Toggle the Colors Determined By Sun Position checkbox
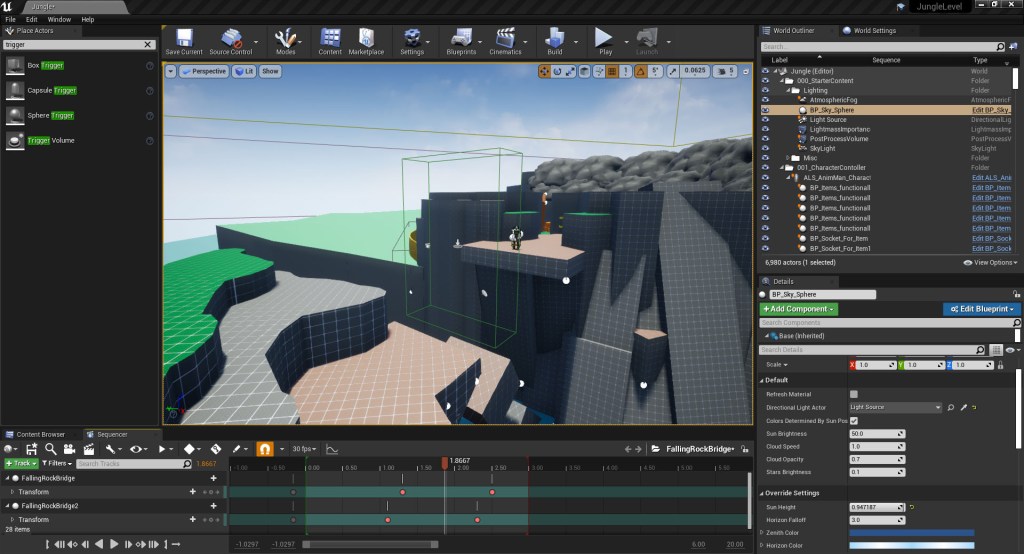This screenshot has height=554, width=1024. (x=853, y=421)
